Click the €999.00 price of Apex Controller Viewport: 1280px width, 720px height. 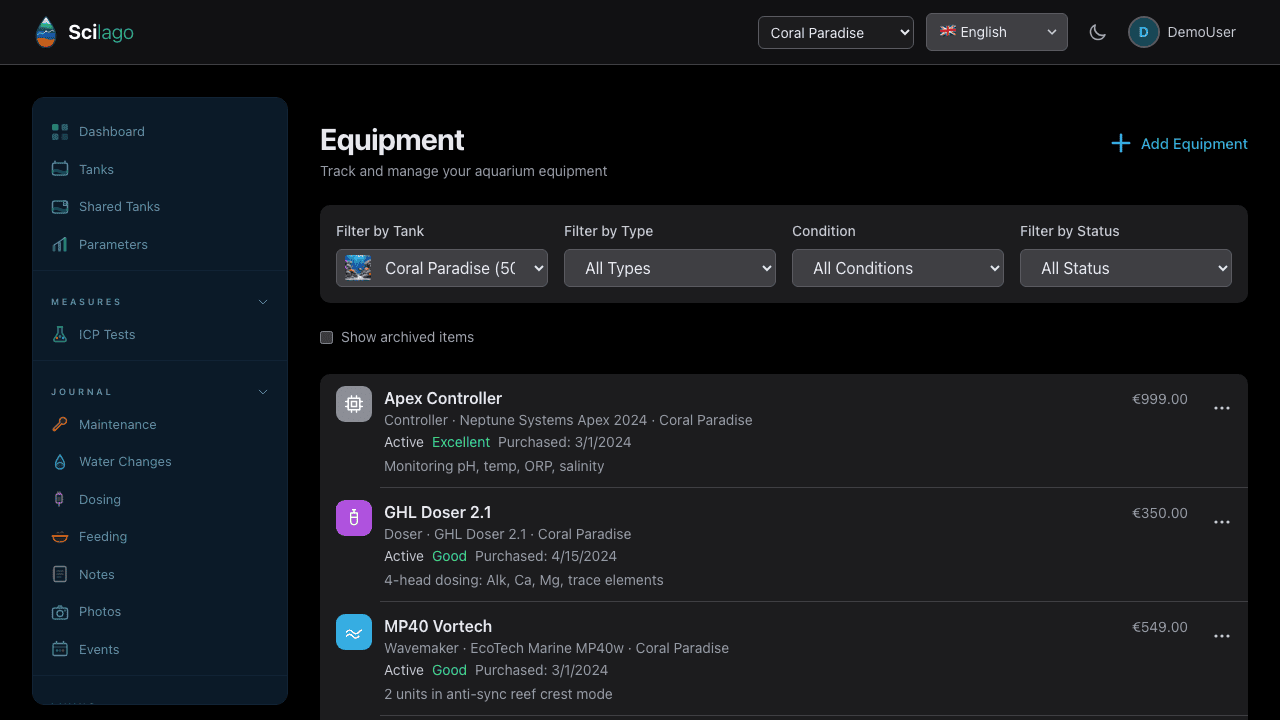[x=1160, y=399]
